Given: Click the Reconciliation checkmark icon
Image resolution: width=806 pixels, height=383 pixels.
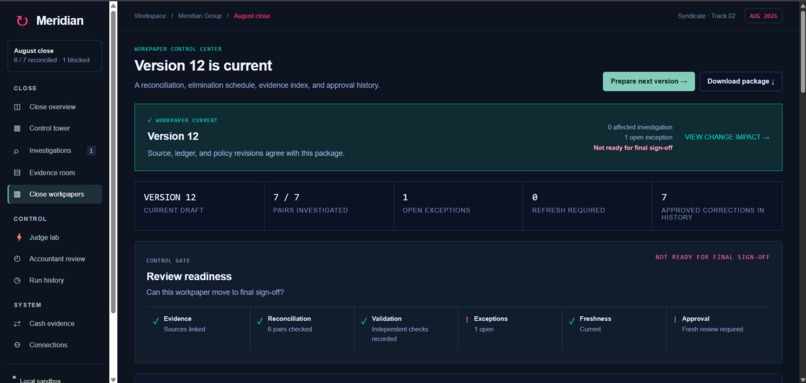Looking at the screenshot, I should (260, 321).
